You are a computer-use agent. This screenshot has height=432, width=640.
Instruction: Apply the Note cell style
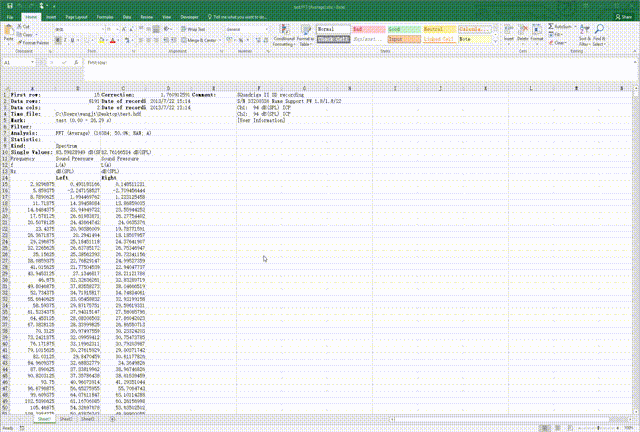[474, 39]
